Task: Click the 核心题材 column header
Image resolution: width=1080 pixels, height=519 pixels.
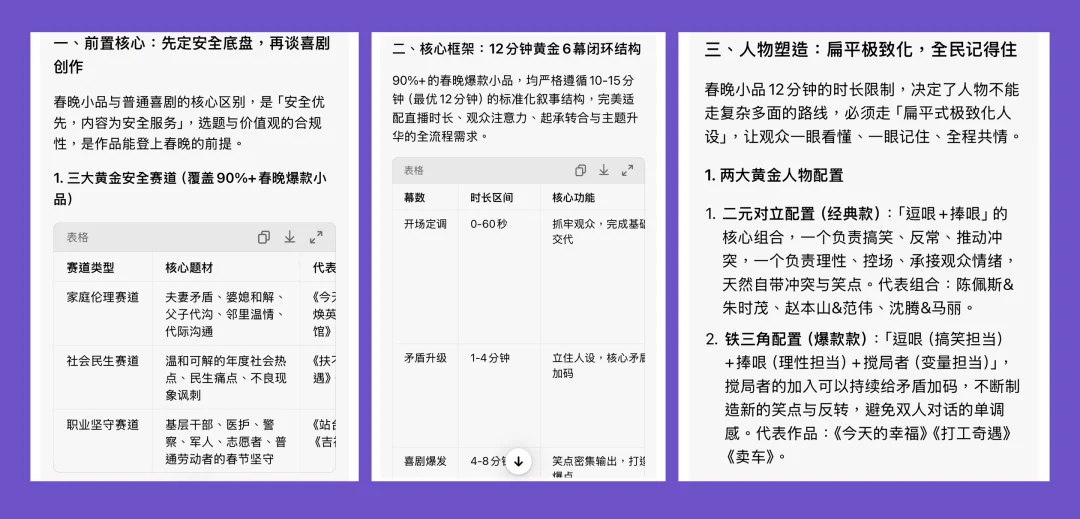Action: tap(189, 268)
